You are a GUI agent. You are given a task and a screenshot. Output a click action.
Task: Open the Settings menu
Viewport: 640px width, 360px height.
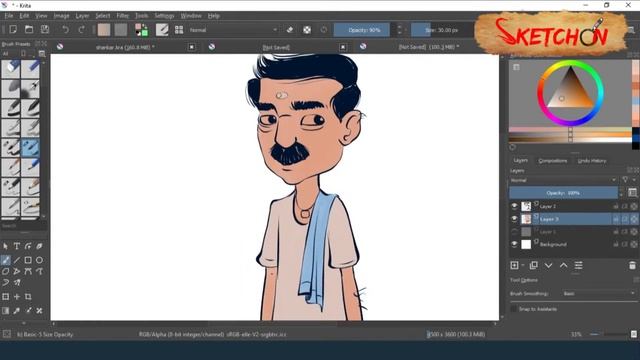[x=164, y=16]
